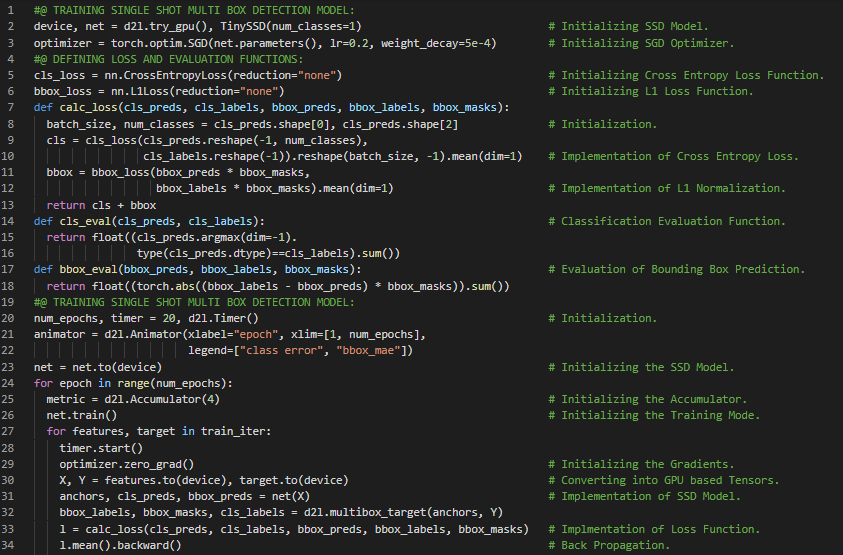Click the "Implementation of L1 Normalization" comment
The image size is (843, 555).
[673, 188]
